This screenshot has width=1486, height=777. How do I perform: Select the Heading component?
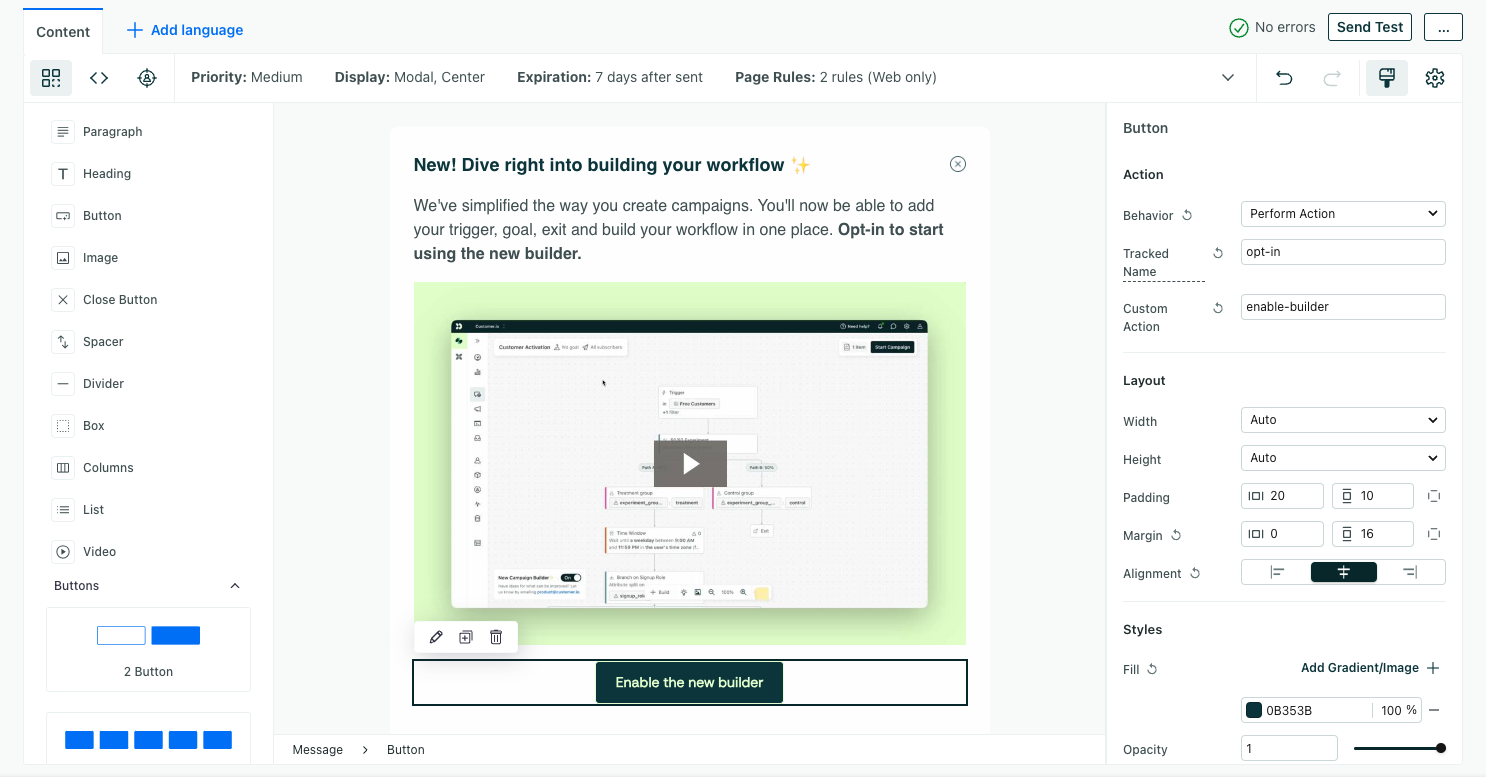point(107,174)
